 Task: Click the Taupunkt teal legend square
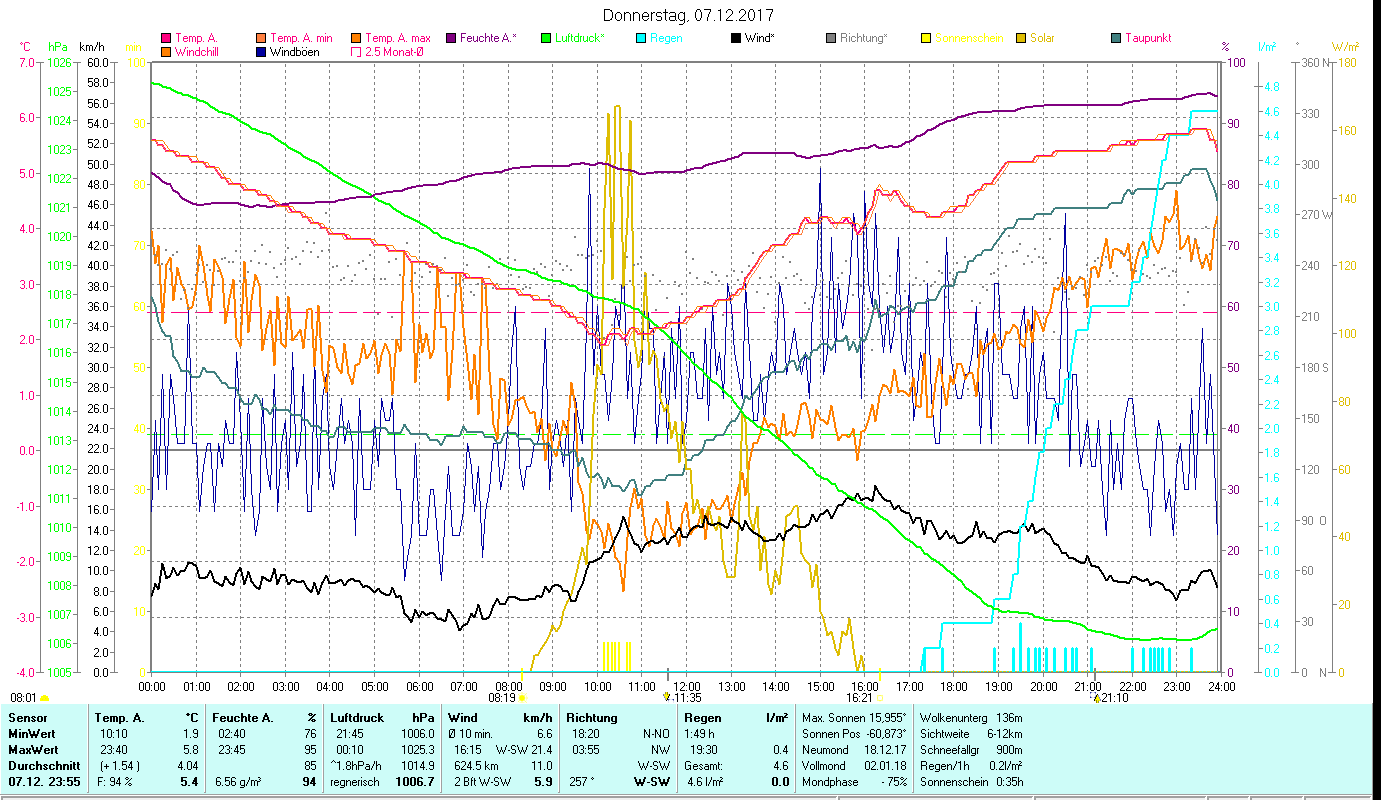pos(1115,38)
